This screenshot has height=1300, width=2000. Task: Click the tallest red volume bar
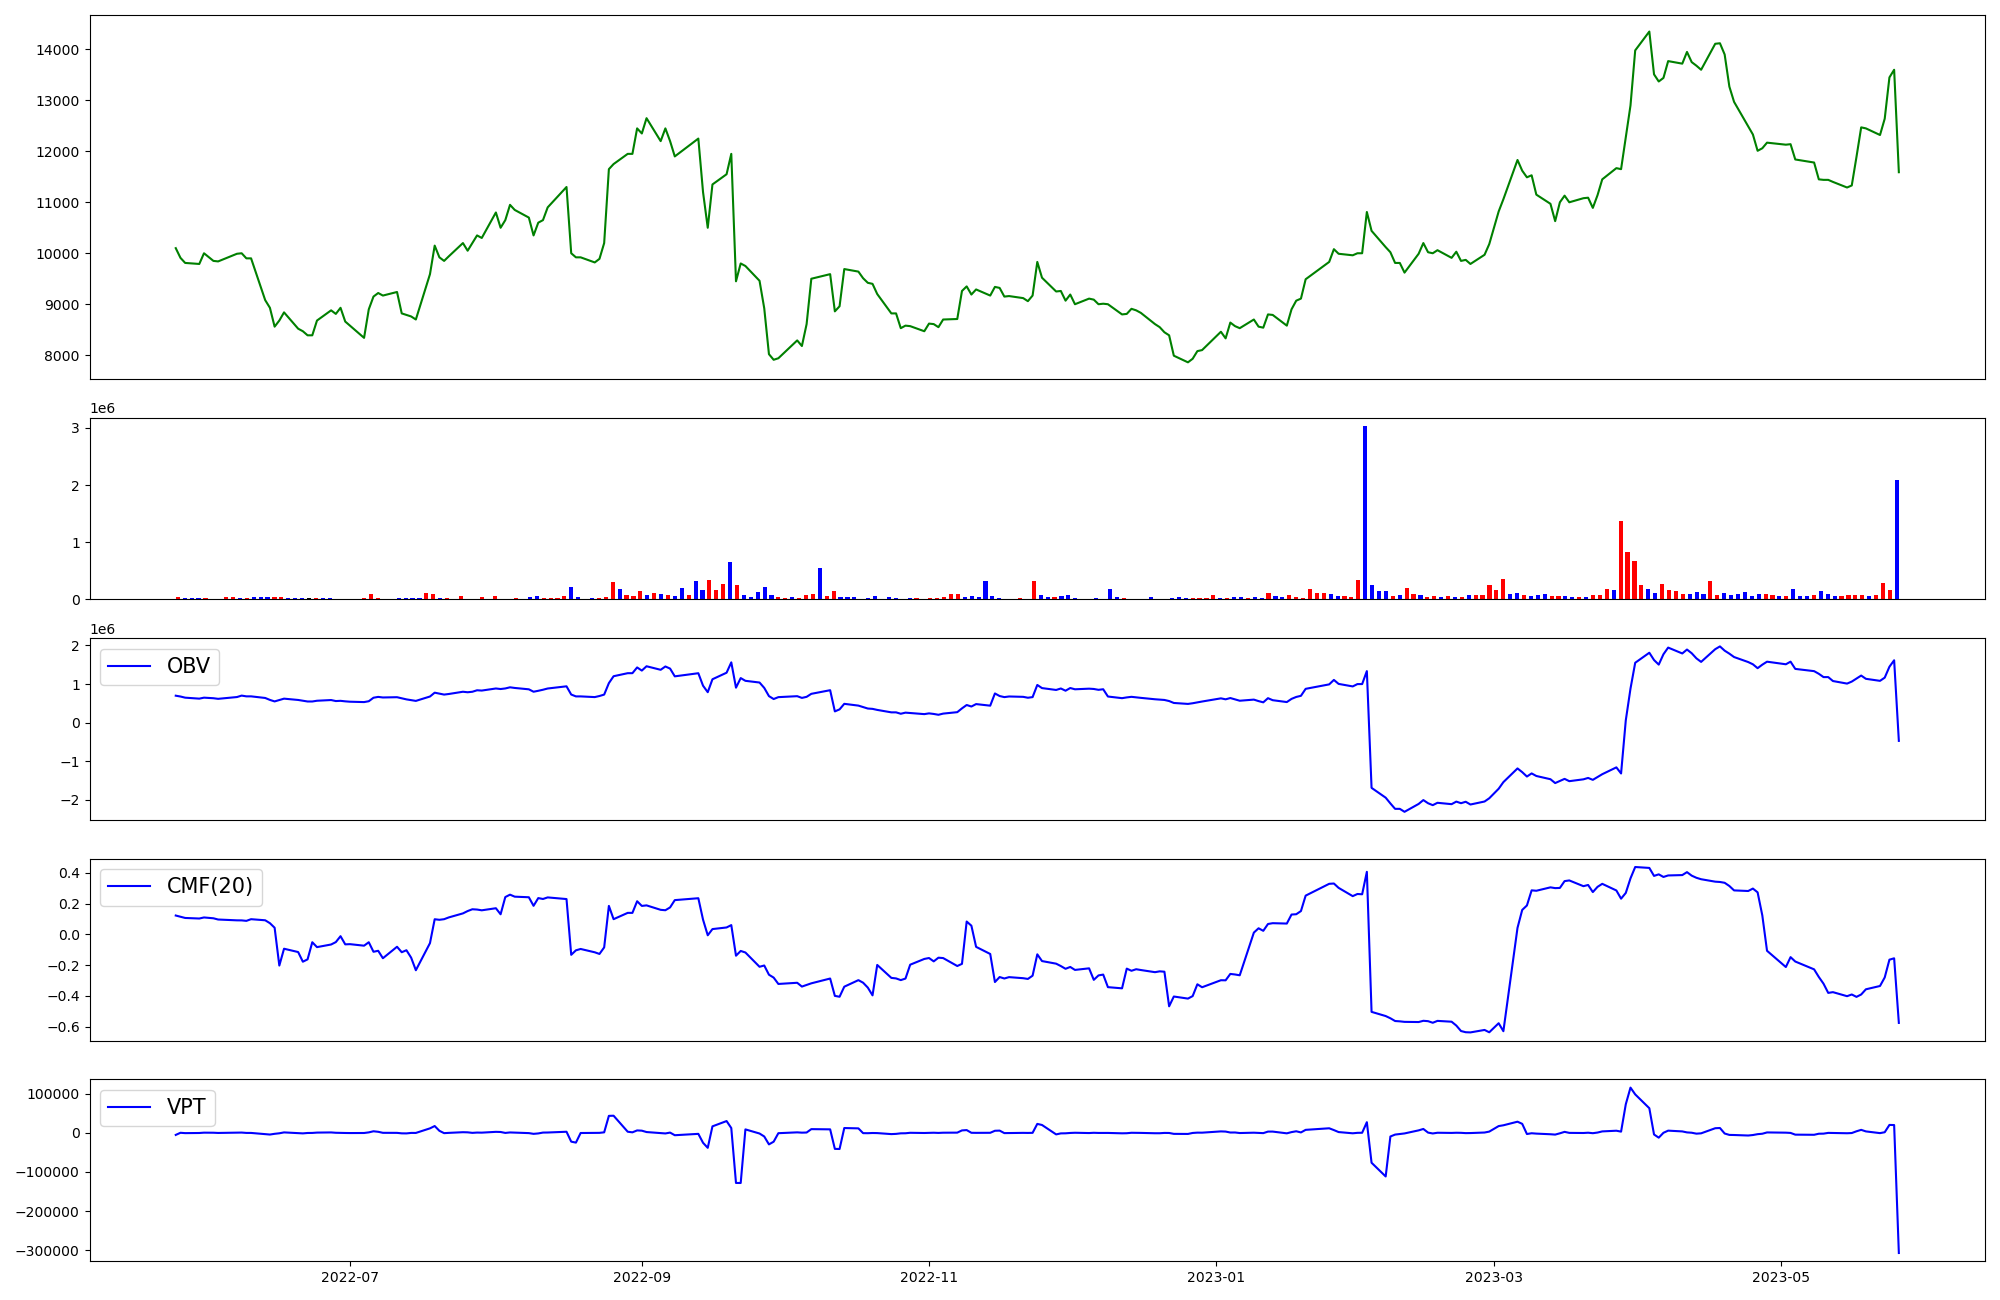[x=1621, y=560]
